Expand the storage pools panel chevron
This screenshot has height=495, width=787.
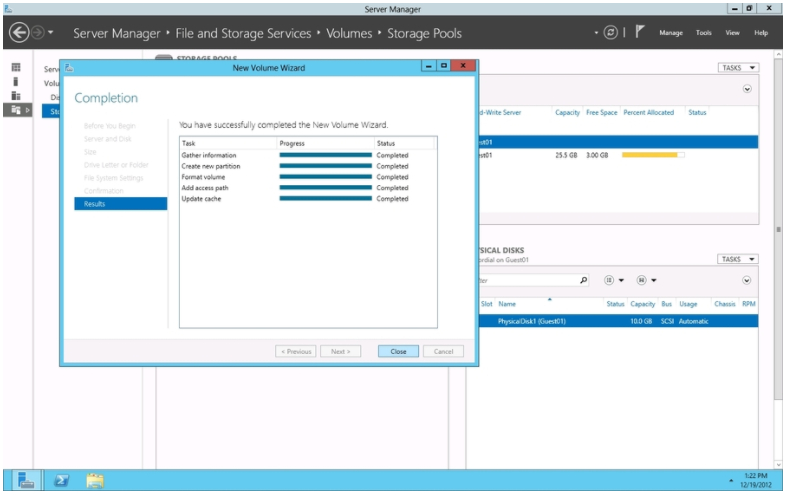(747, 89)
